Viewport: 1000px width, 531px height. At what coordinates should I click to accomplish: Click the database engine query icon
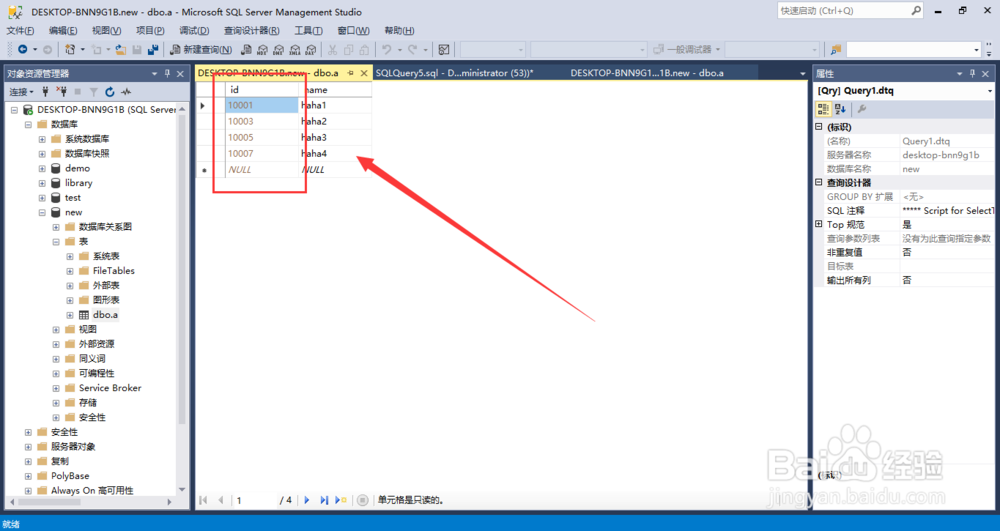click(246, 49)
